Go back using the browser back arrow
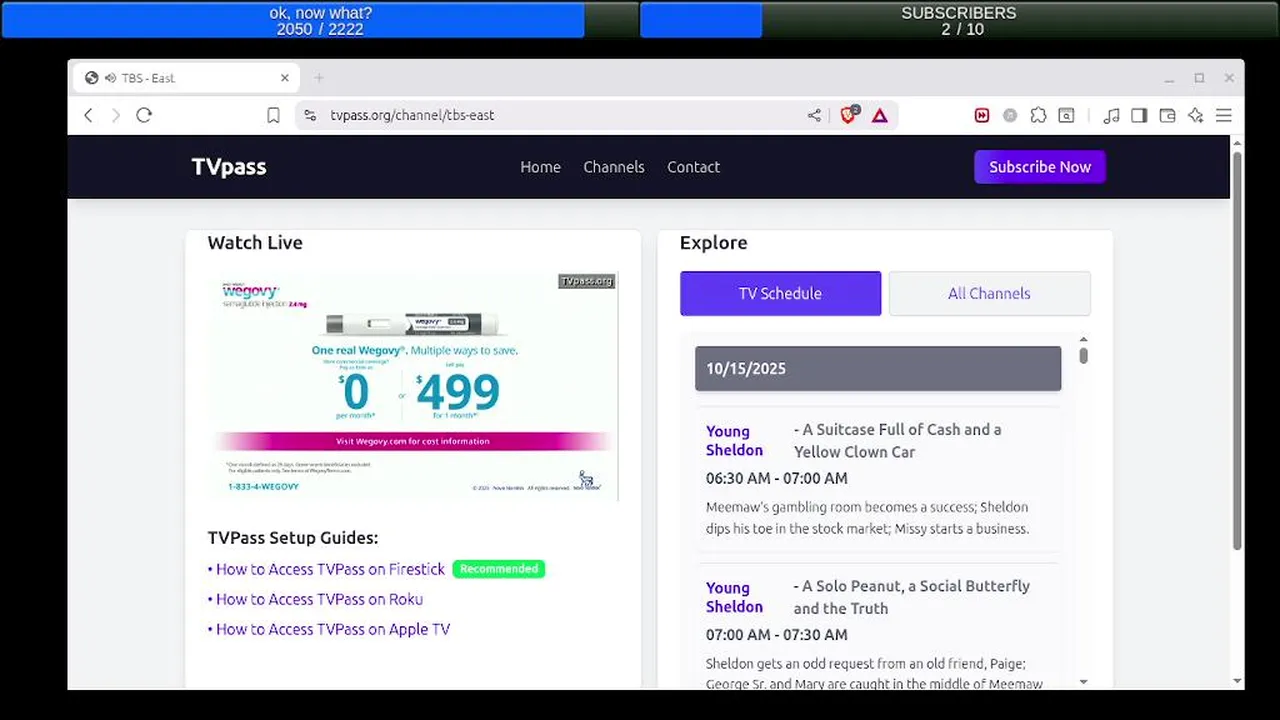Viewport: 1280px width, 720px height. (88, 115)
